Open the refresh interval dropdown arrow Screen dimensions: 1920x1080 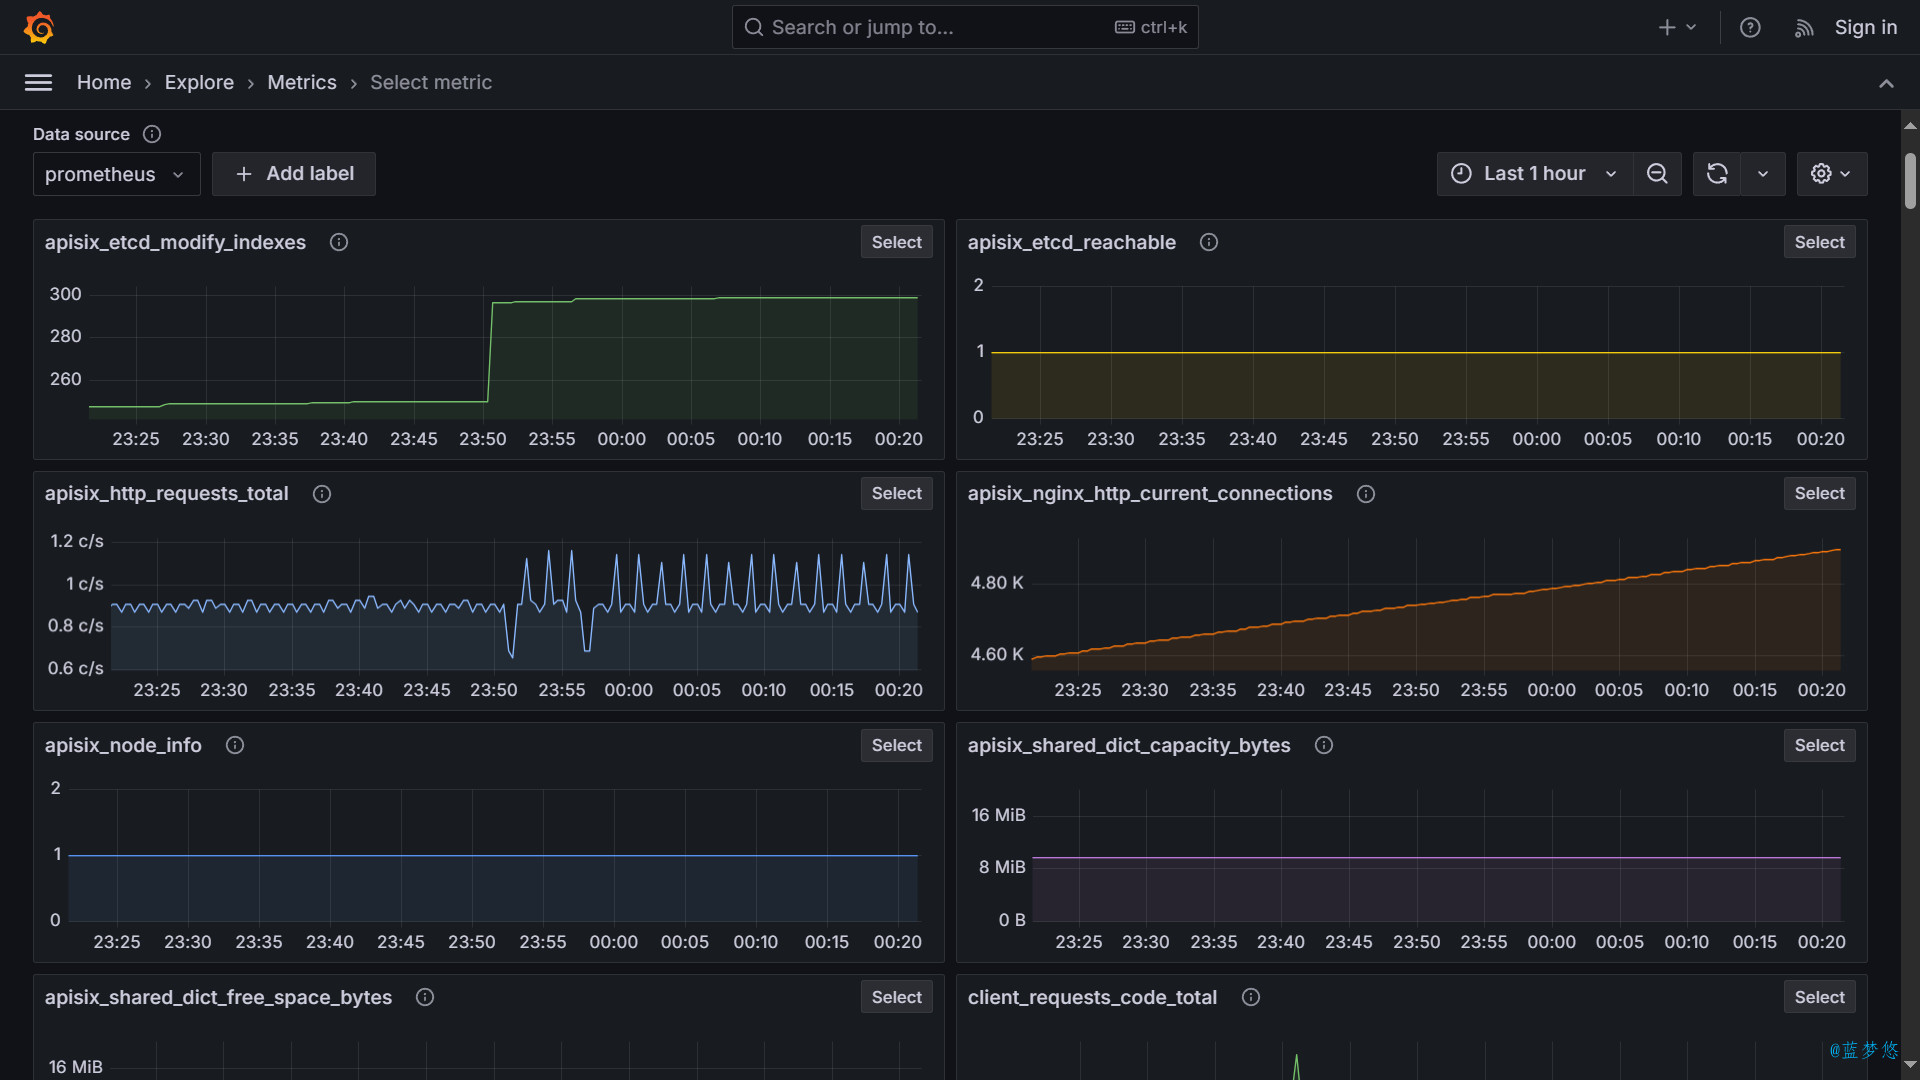click(x=1763, y=174)
